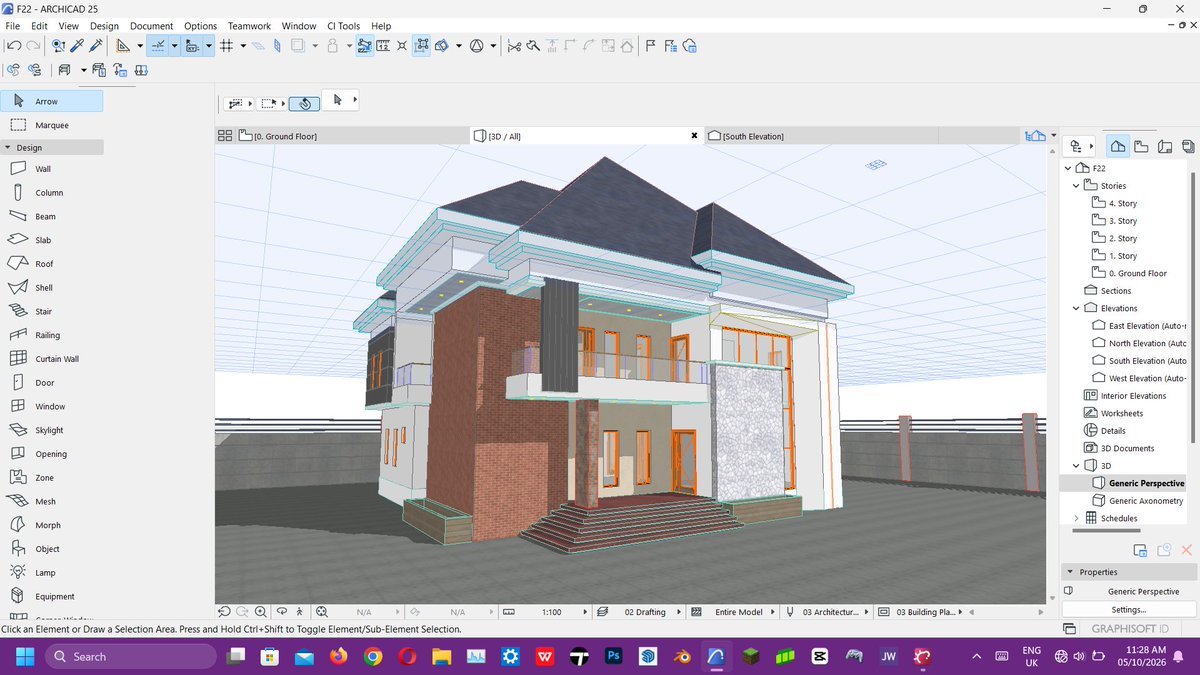Viewport: 1200px width, 675px height.
Task: Select the Mesh tool
Action: tap(52, 502)
